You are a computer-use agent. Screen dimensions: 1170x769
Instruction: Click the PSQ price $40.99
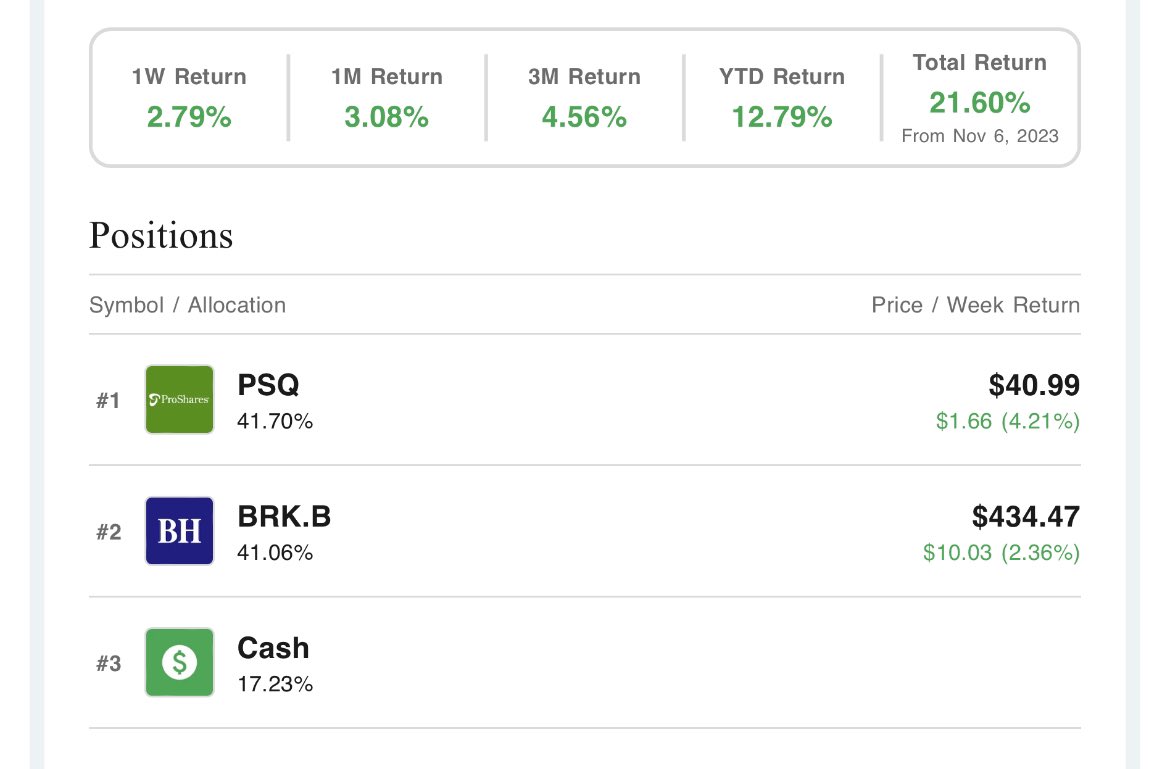pos(1034,385)
